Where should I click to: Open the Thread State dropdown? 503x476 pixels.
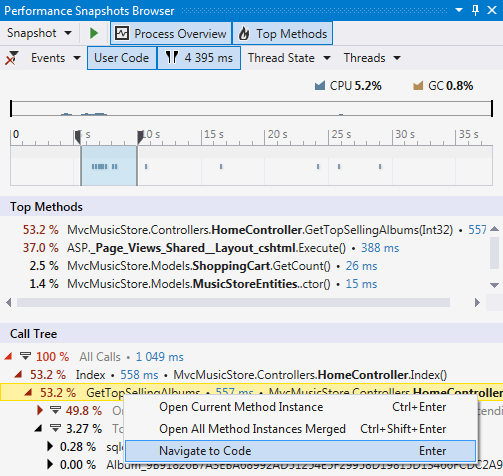point(289,58)
